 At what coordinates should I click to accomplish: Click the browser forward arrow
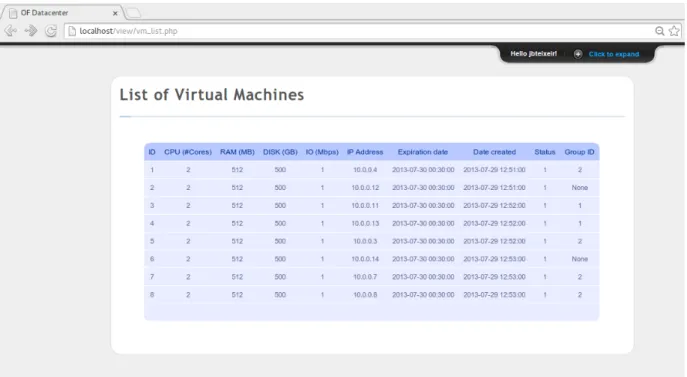coord(31,31)
